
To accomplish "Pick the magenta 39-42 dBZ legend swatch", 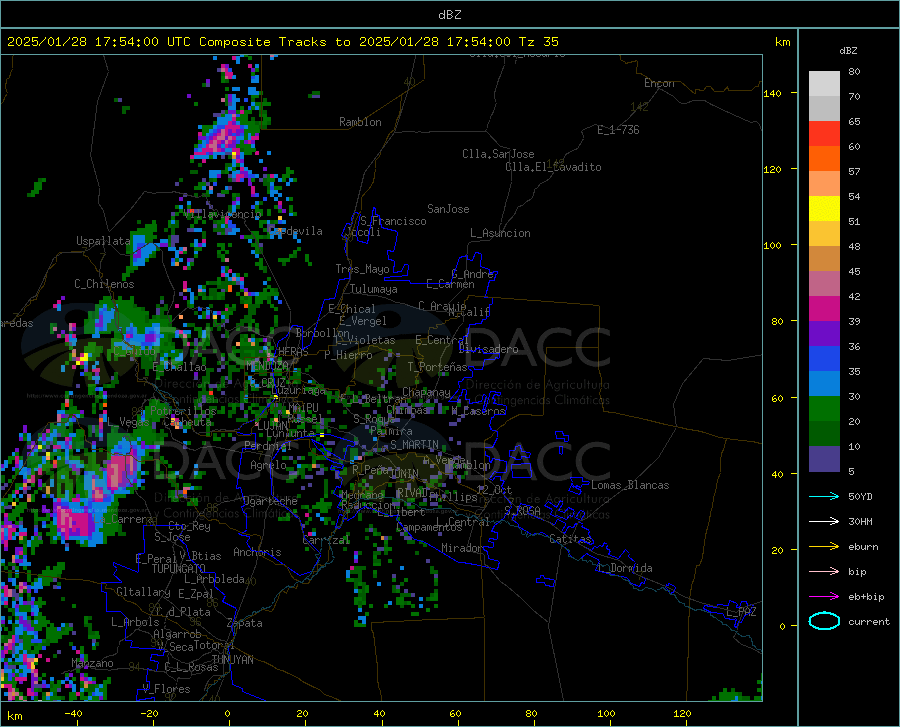I will pos(824,309).
